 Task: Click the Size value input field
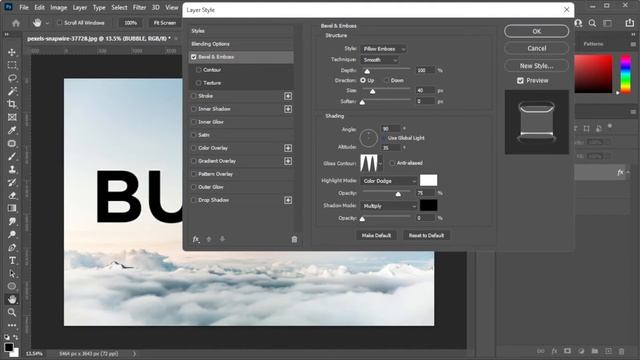click(425, 90)
